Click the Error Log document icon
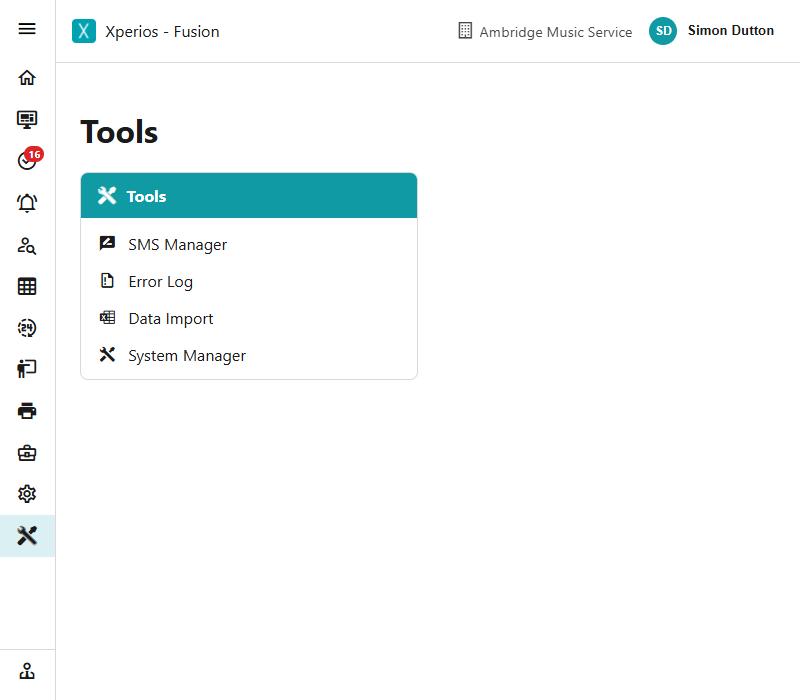This screenshot has height=700, width=800. point(107,281)
